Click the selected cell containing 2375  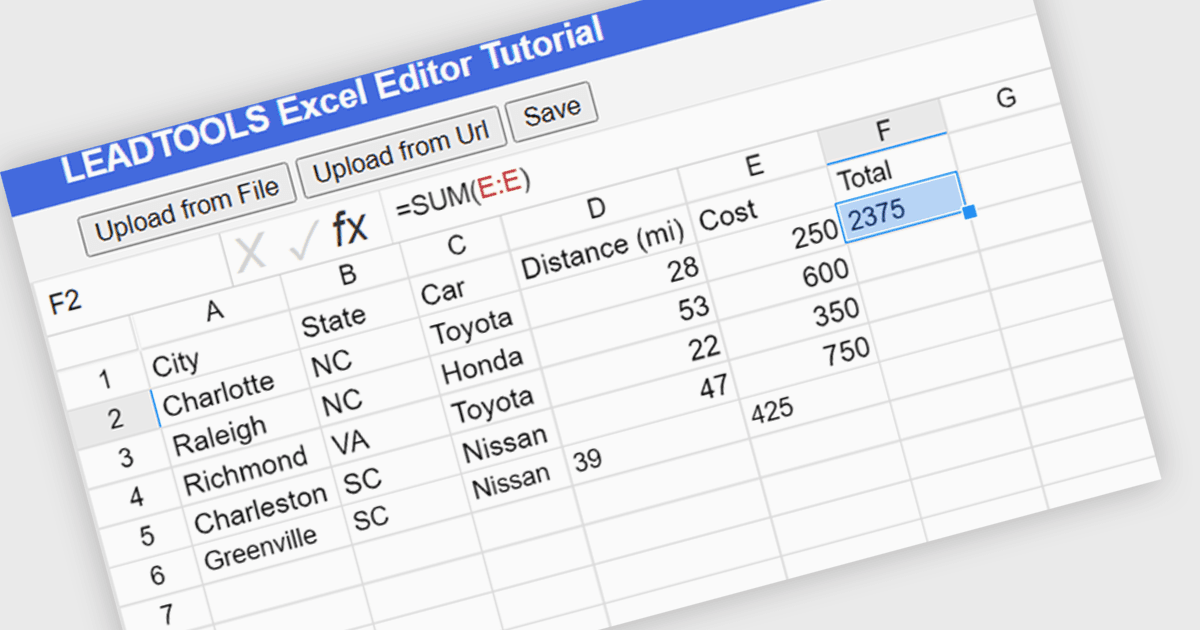click(903, 207)
